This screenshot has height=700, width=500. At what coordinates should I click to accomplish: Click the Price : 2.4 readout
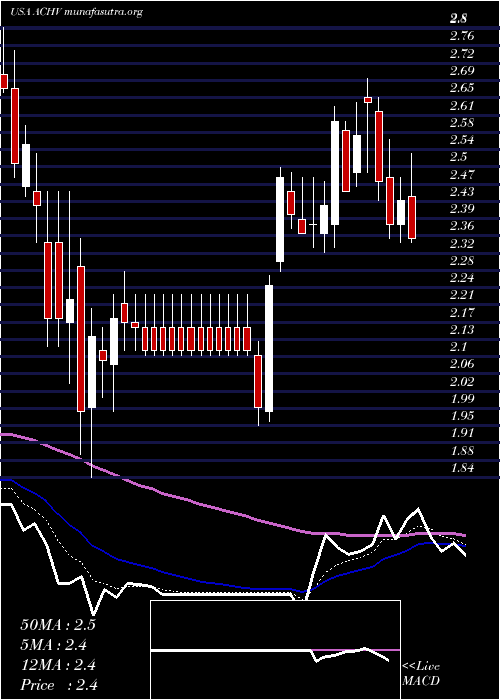coord(59,685)
